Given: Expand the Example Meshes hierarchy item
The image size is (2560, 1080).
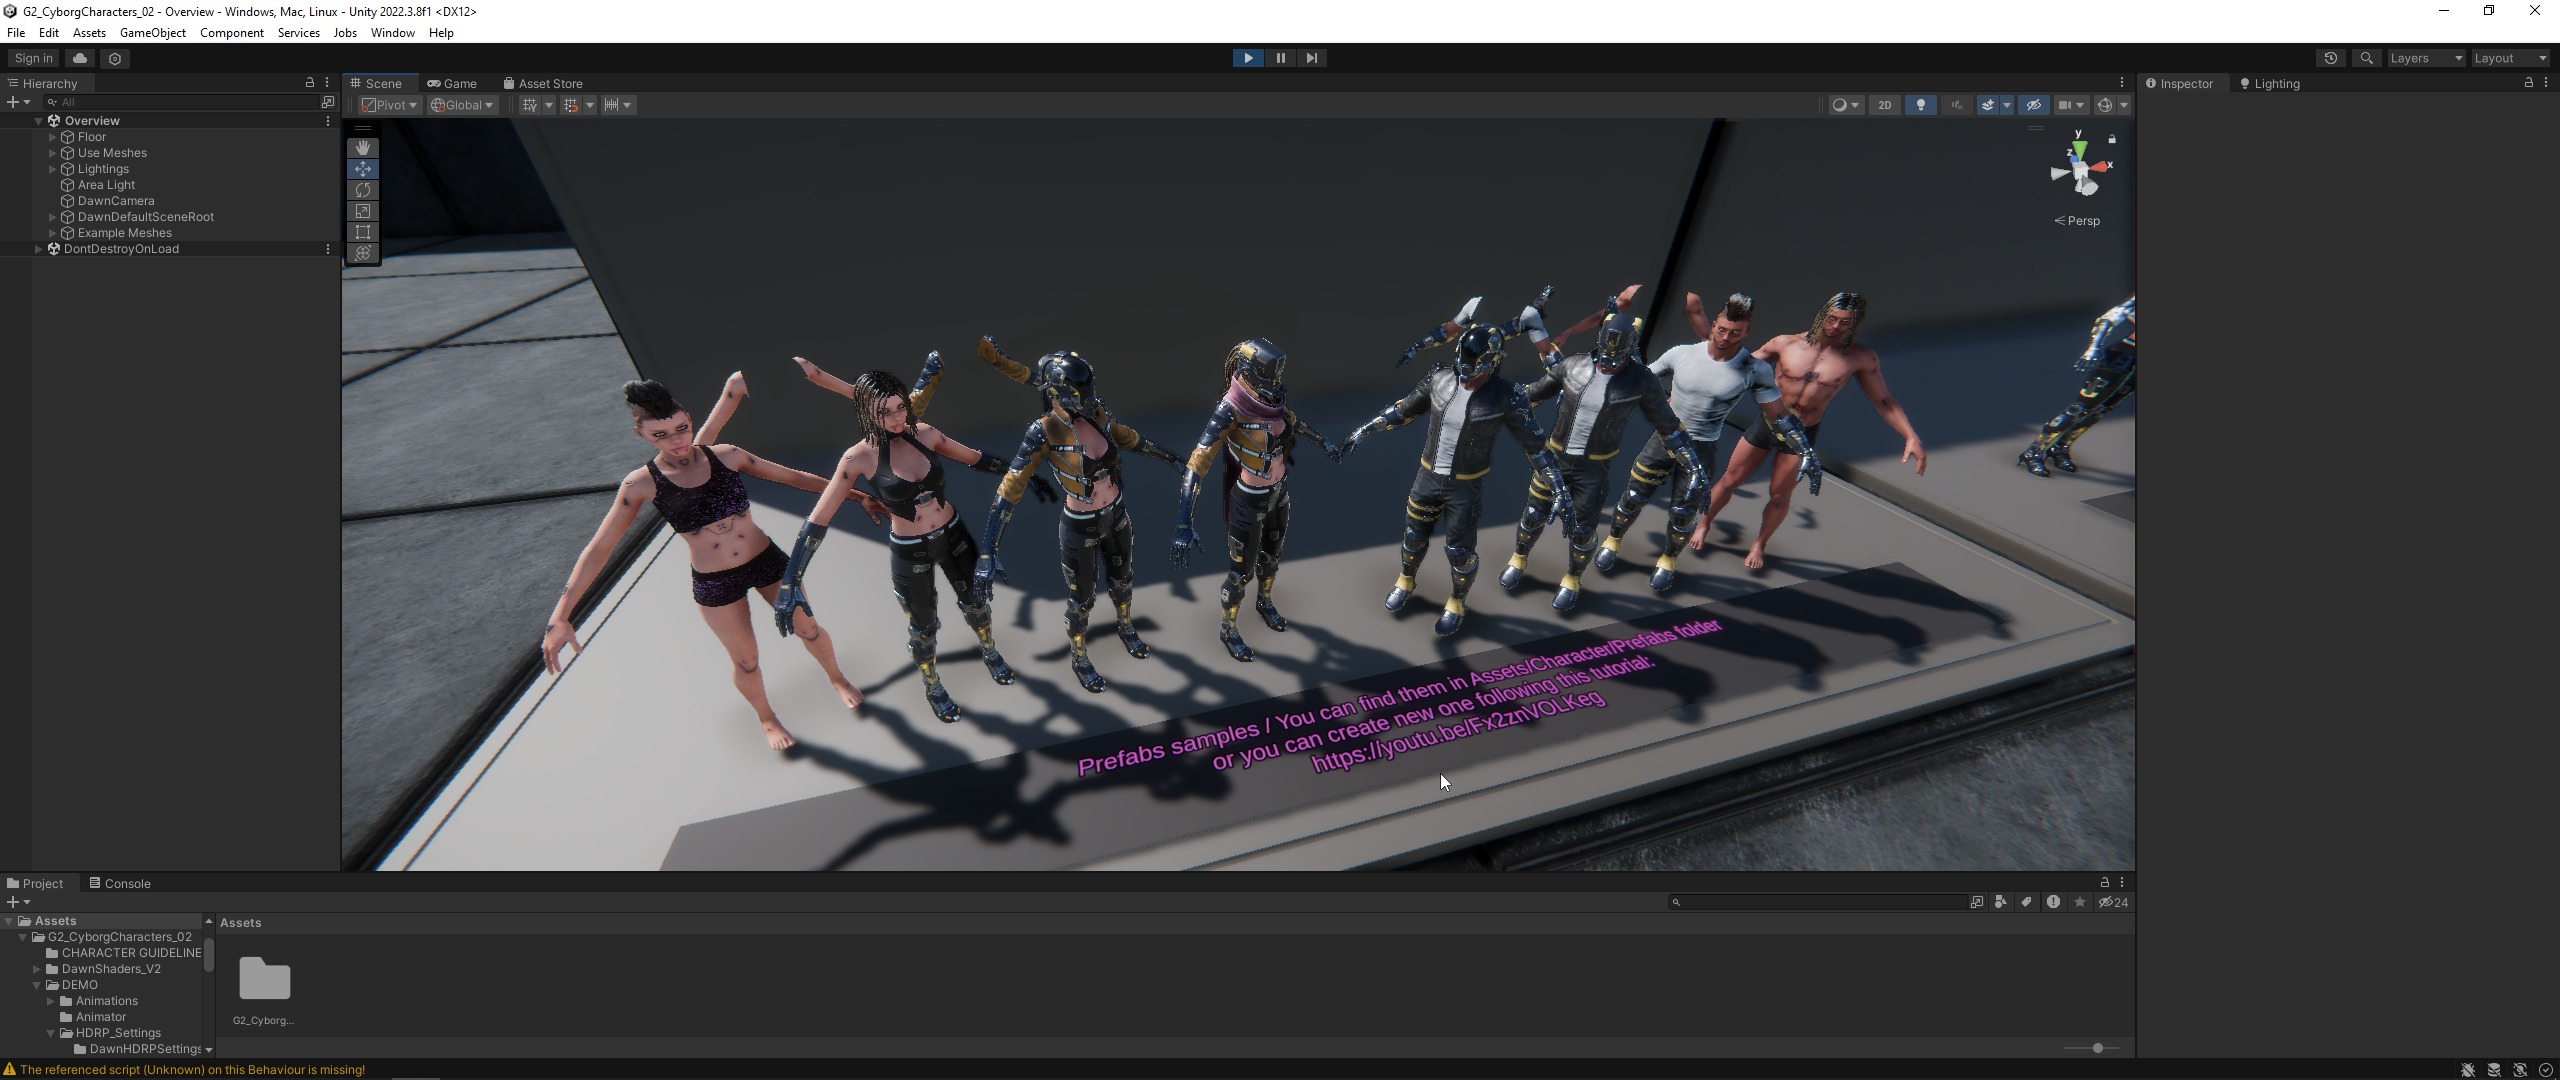Looking at the screenshot, I should pyautogui.click(x=52, y=233).
